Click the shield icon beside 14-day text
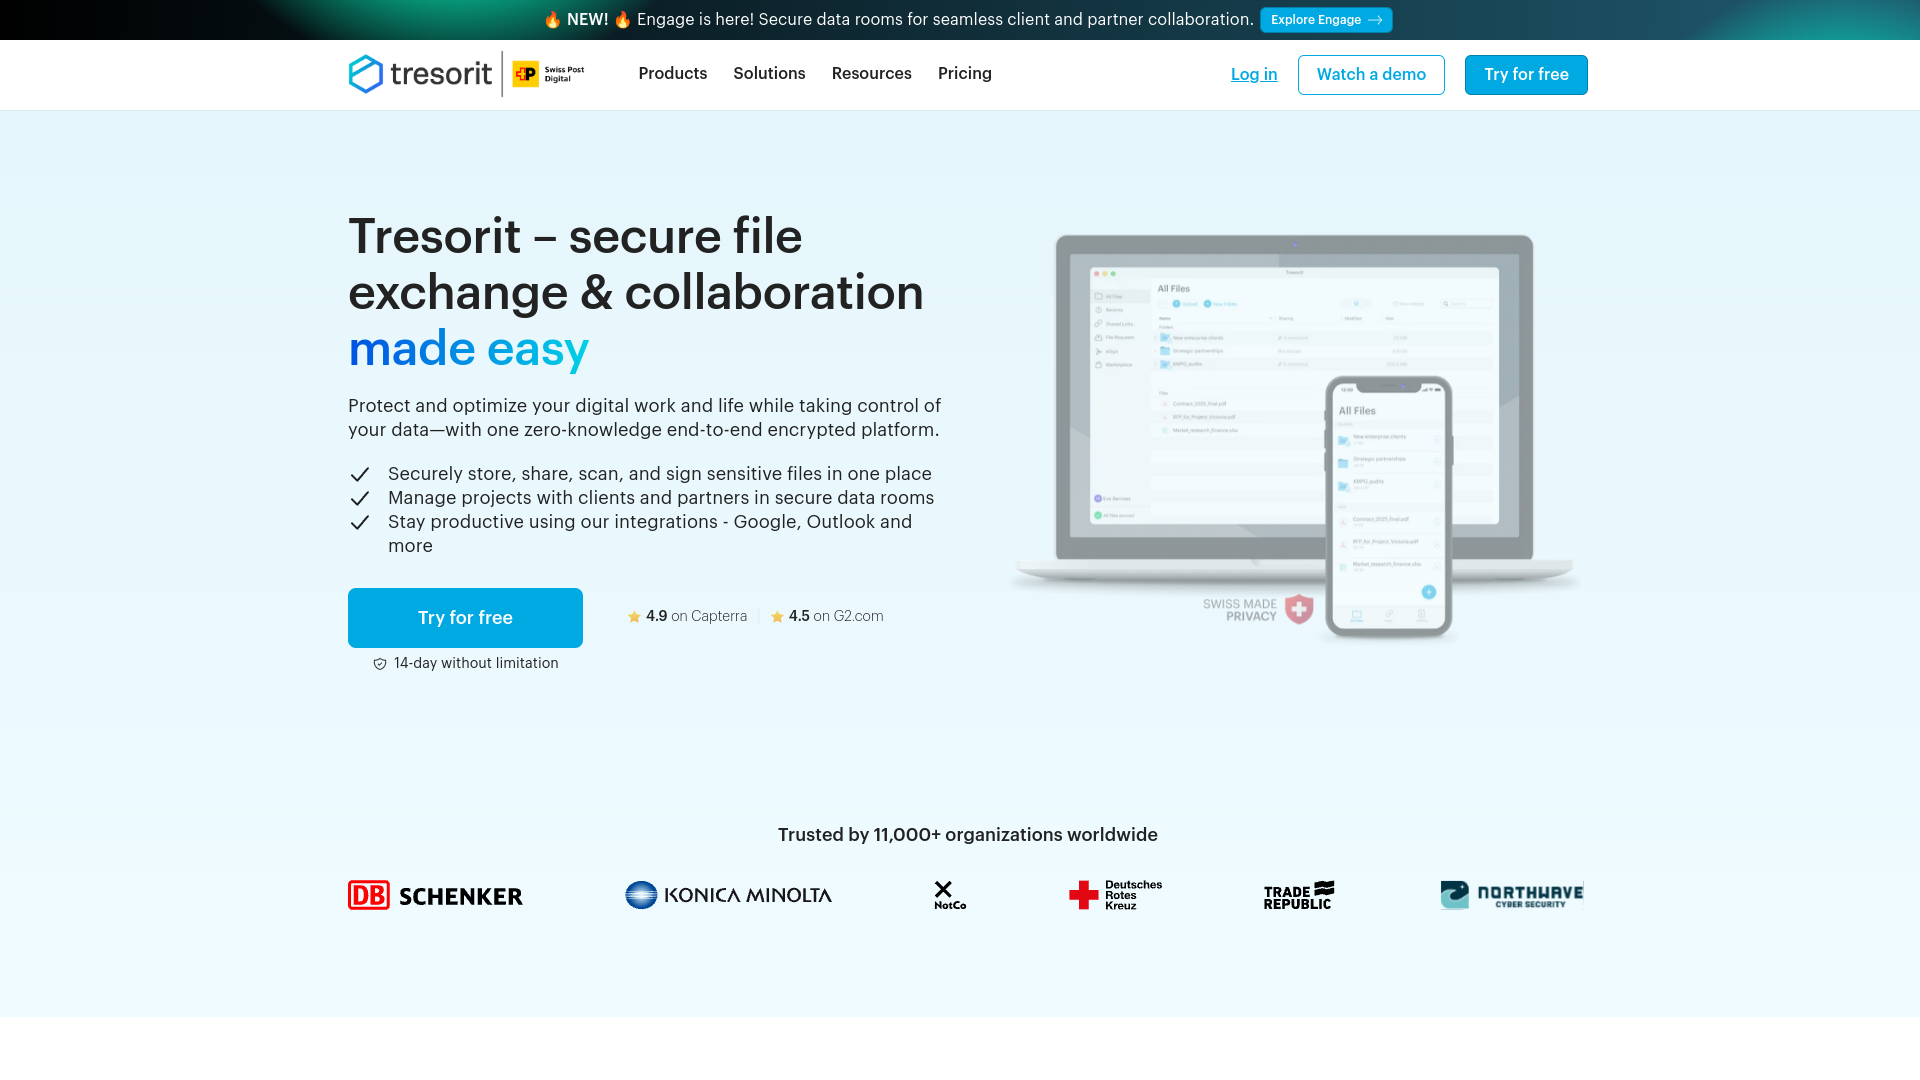 point(379,663)
